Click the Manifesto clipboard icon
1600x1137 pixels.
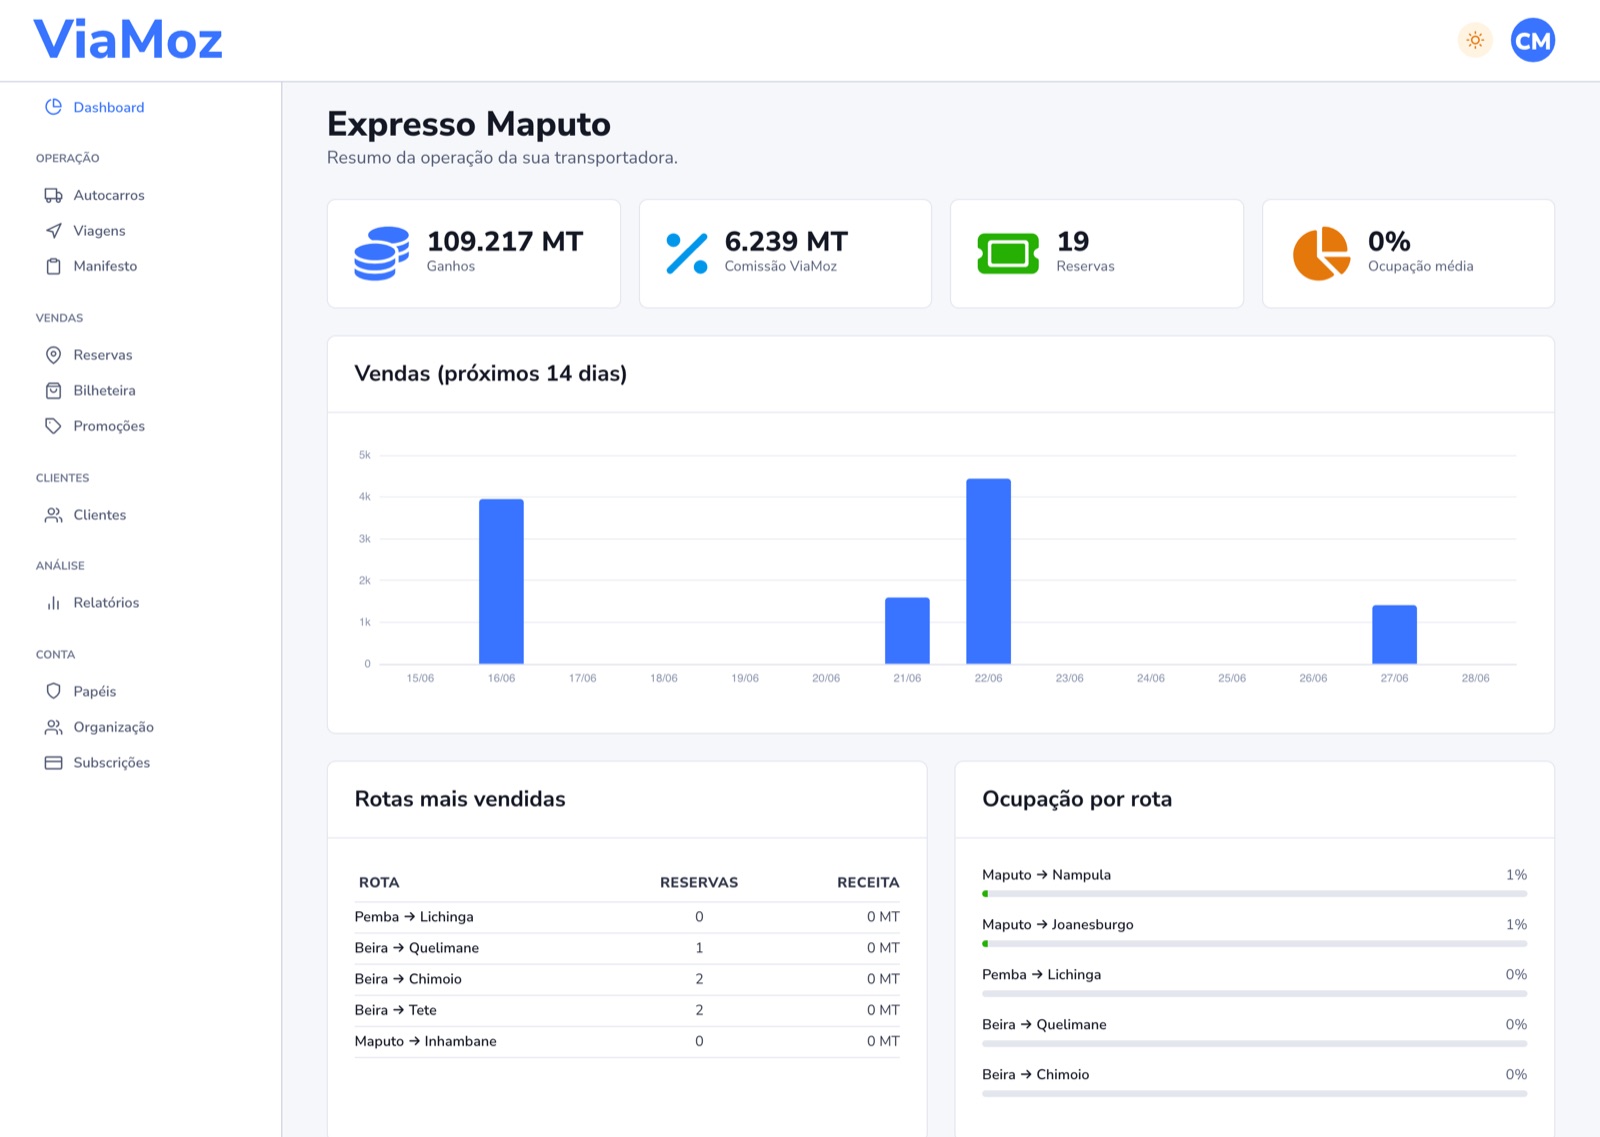54,266
